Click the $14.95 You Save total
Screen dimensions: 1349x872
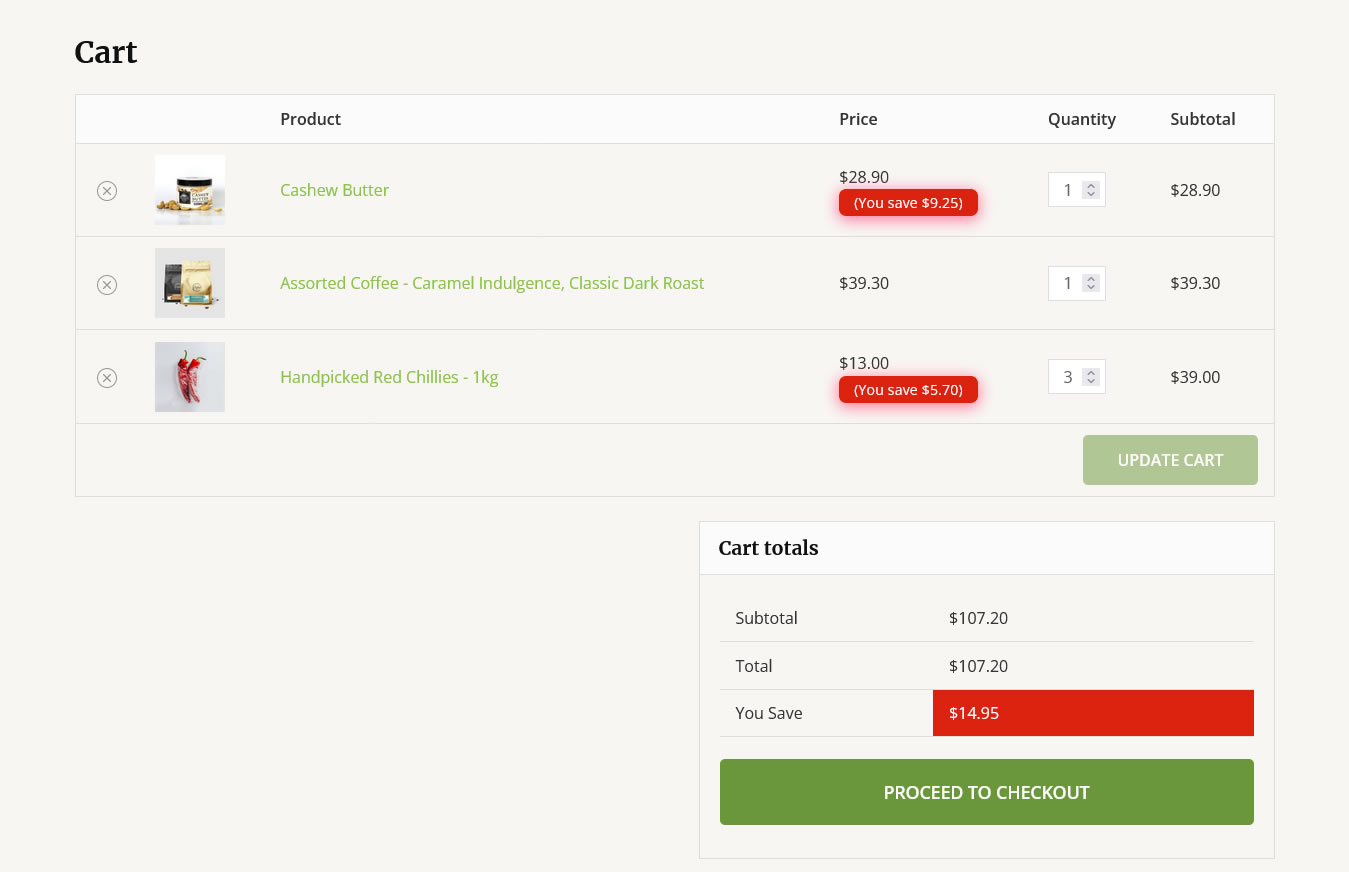[x=1093, y=713]
